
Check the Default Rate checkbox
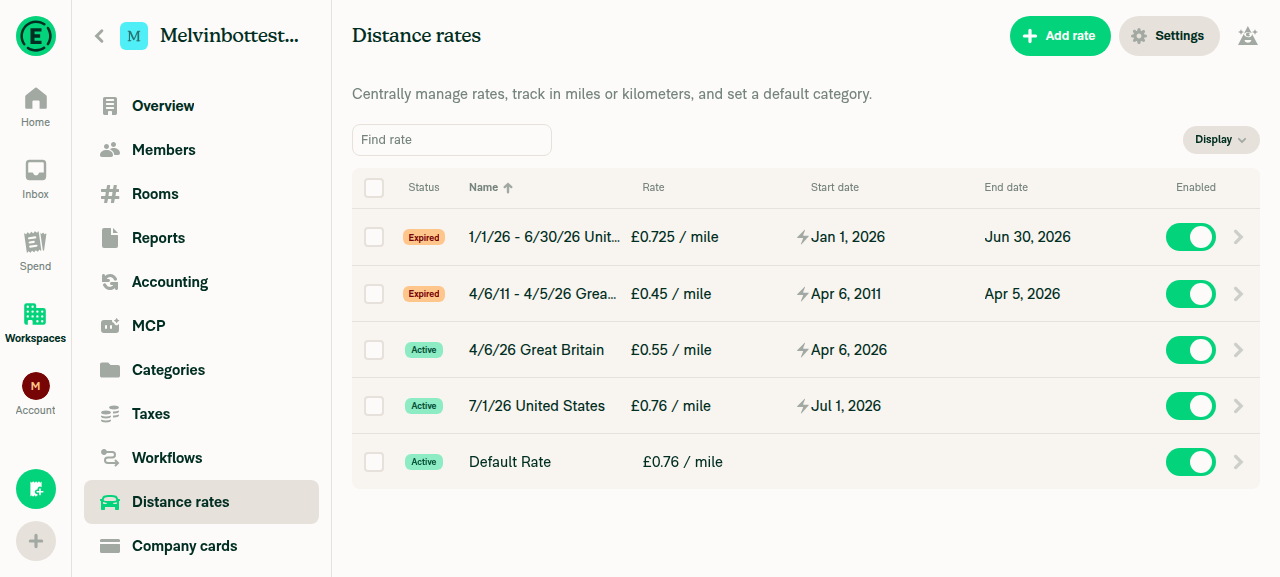click(374, 462)
